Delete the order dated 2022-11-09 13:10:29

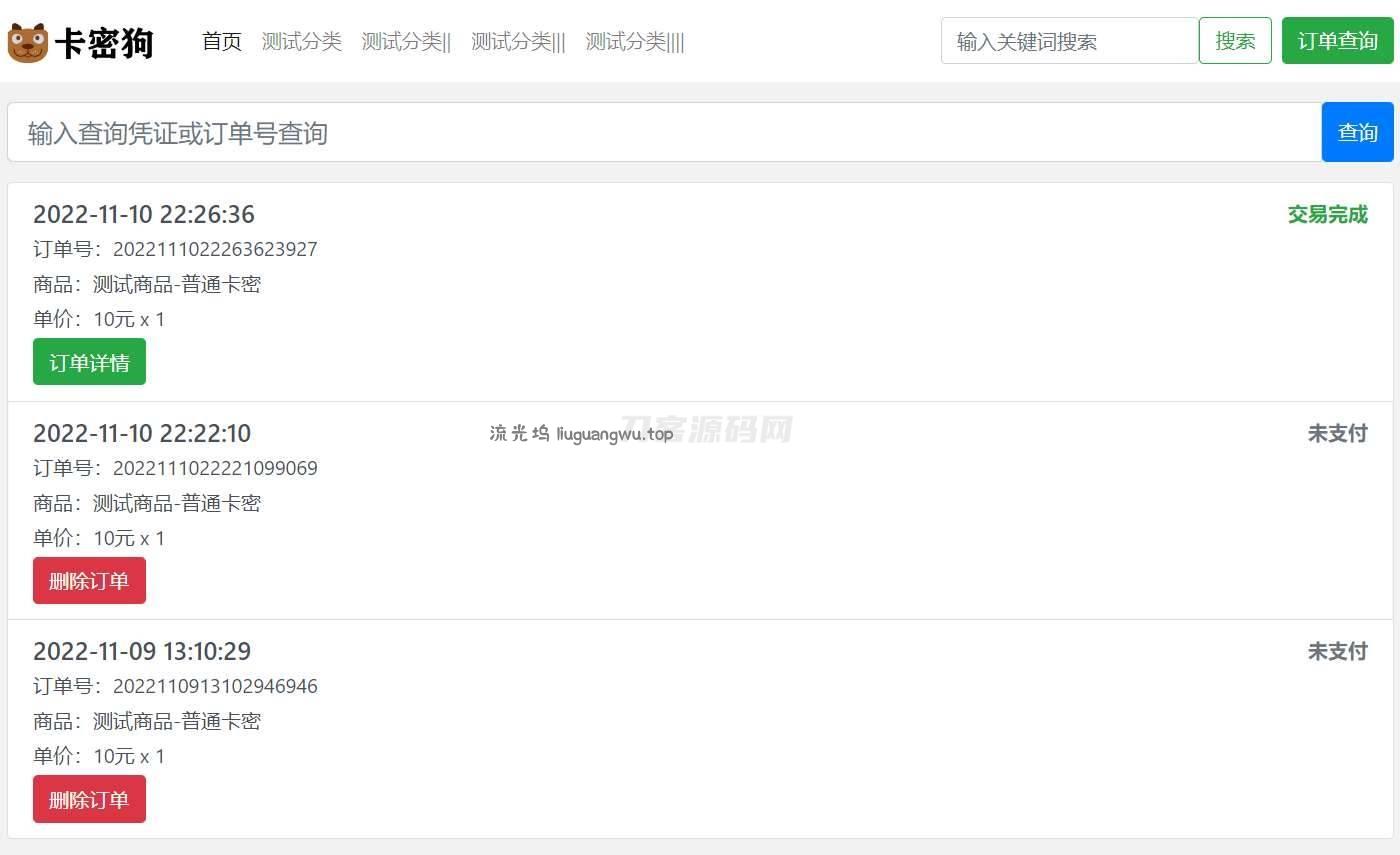[x=89, y=799]
